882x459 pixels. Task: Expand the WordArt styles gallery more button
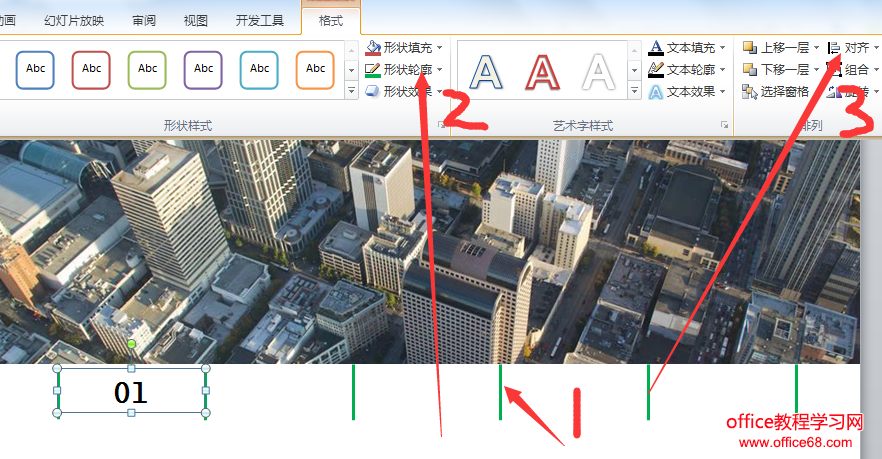point(634,91)
